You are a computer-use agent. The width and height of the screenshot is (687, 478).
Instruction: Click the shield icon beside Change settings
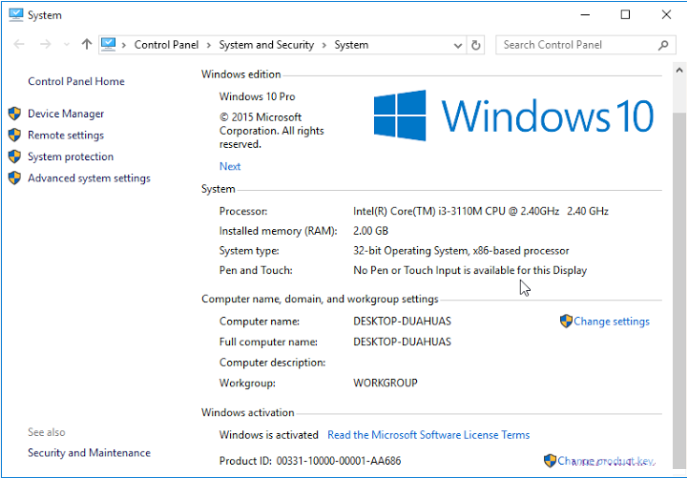(x=566, y=321)
